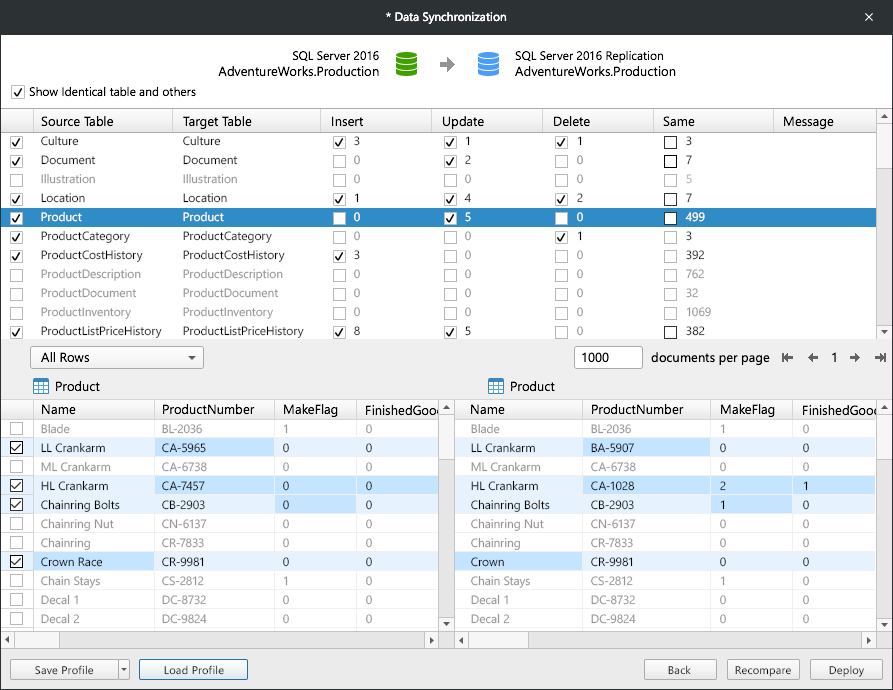Click the Load Profile button
The width and height of the screenshot is (893, 690).
[194, 670]
